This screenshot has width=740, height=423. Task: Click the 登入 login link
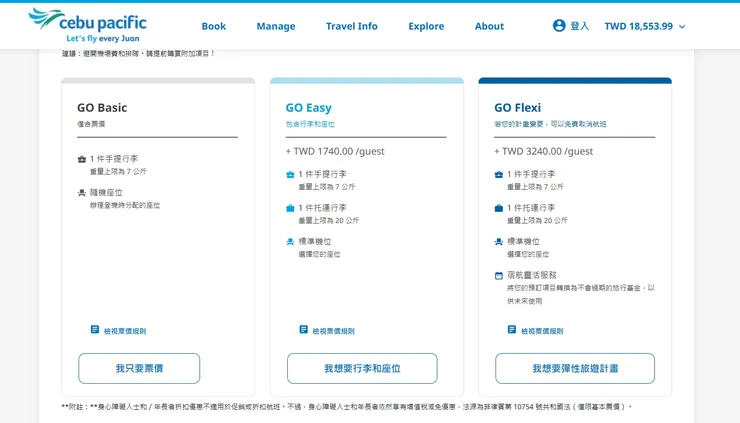point(580,26)
